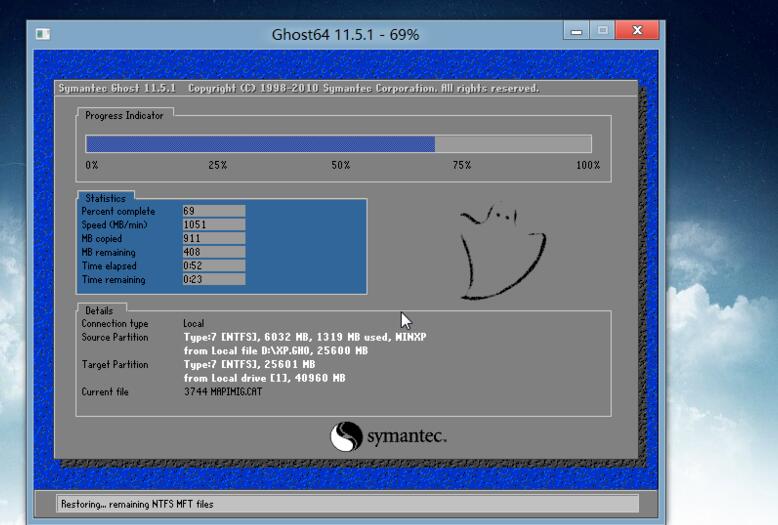Click the 25% progress scale label
This screenshot has height=525, width=778.
click(x=218, y=165)
